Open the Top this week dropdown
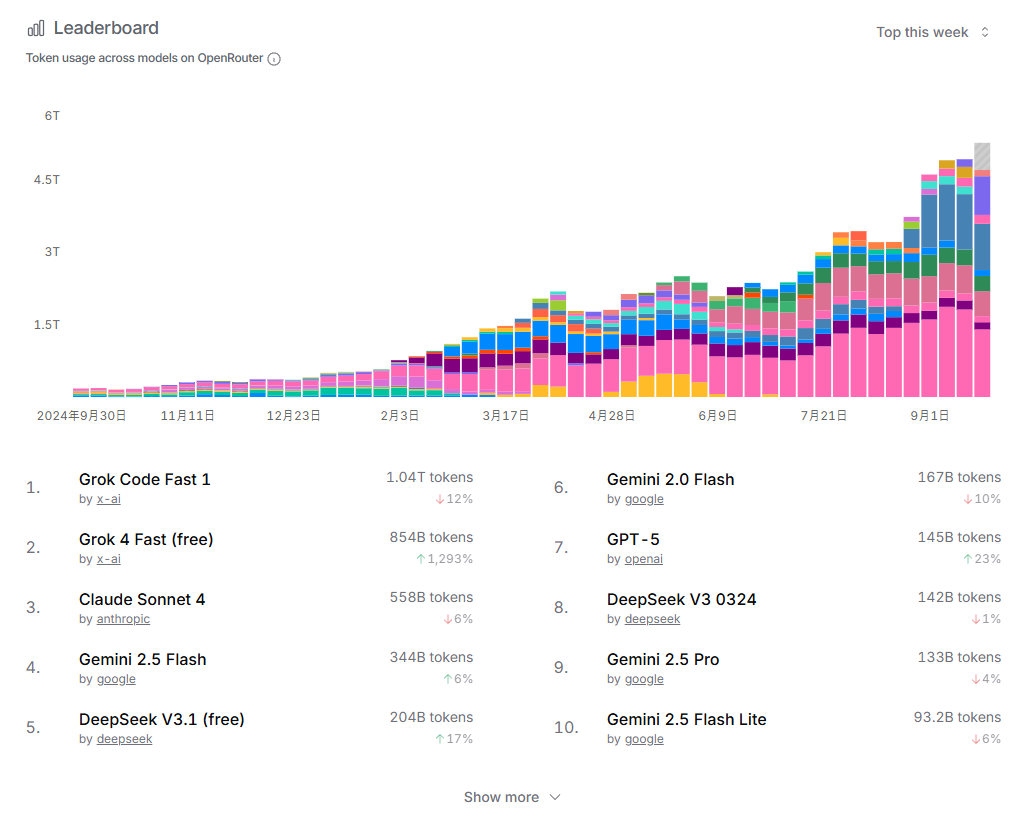 point(932,32)
